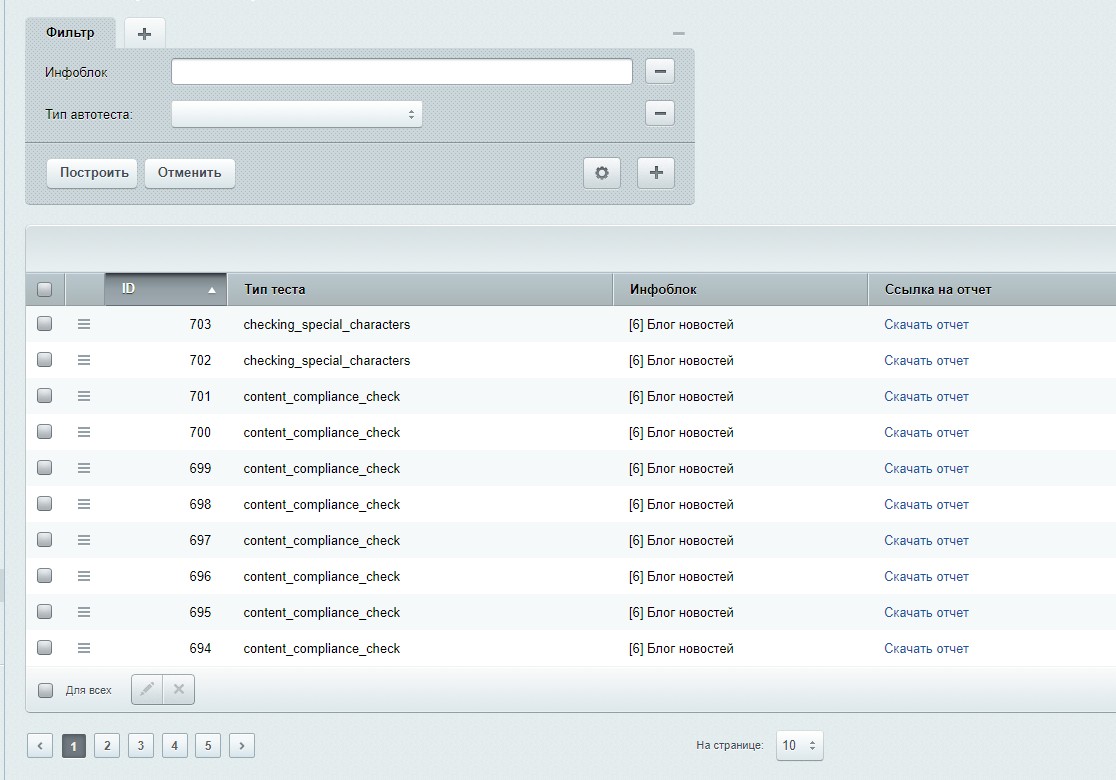Viewport: 1116px width, 780px height.
Task: Remove the Инфоблок filter field
Action: [660, 71]
